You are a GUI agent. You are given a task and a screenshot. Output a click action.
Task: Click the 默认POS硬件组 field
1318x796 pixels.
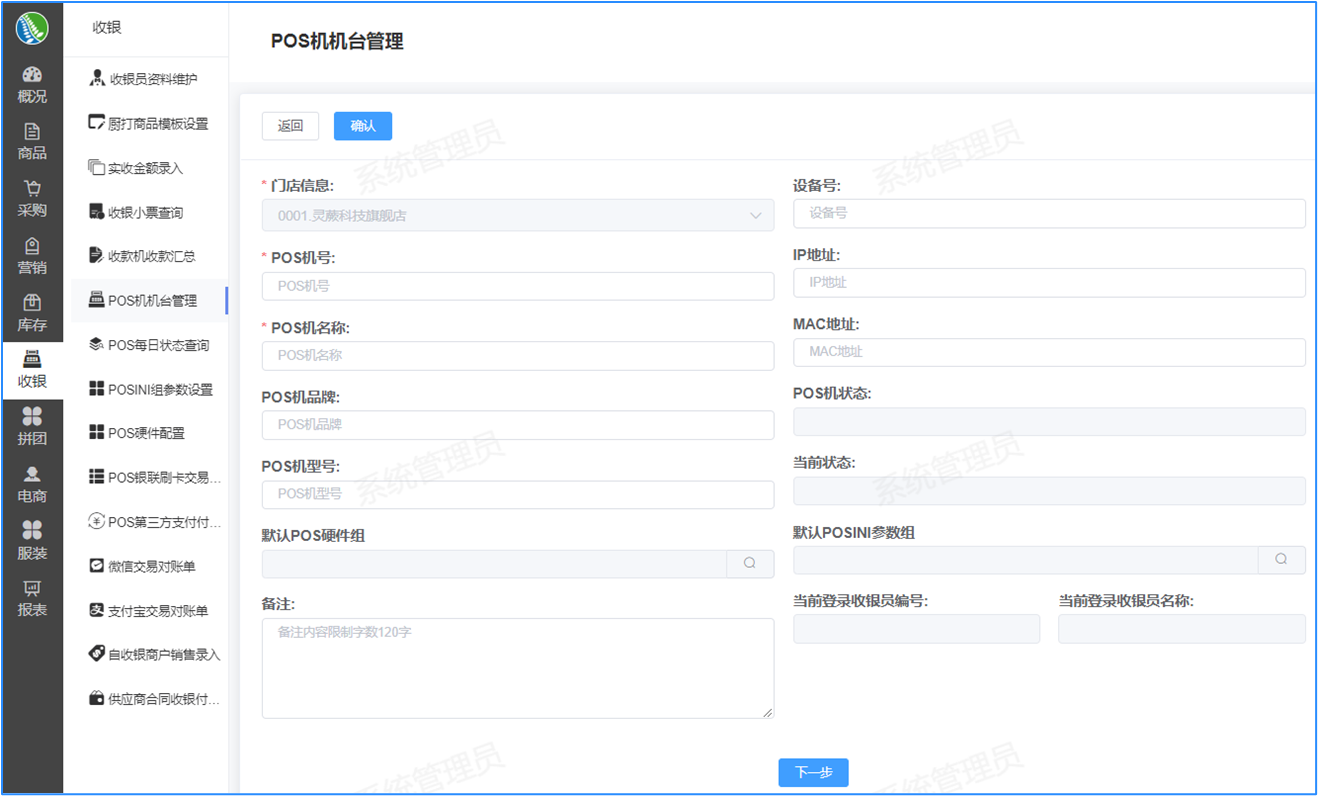(494, 563)
